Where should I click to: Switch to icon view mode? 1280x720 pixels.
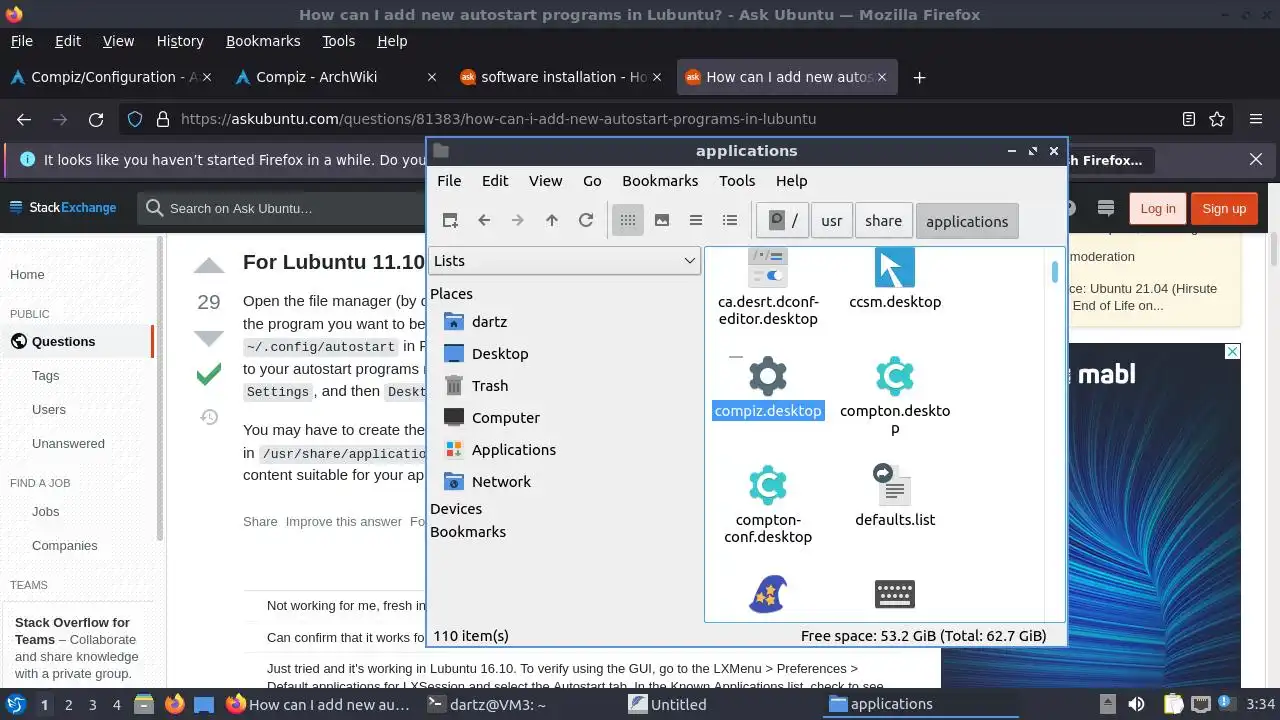tap(628, 221)
